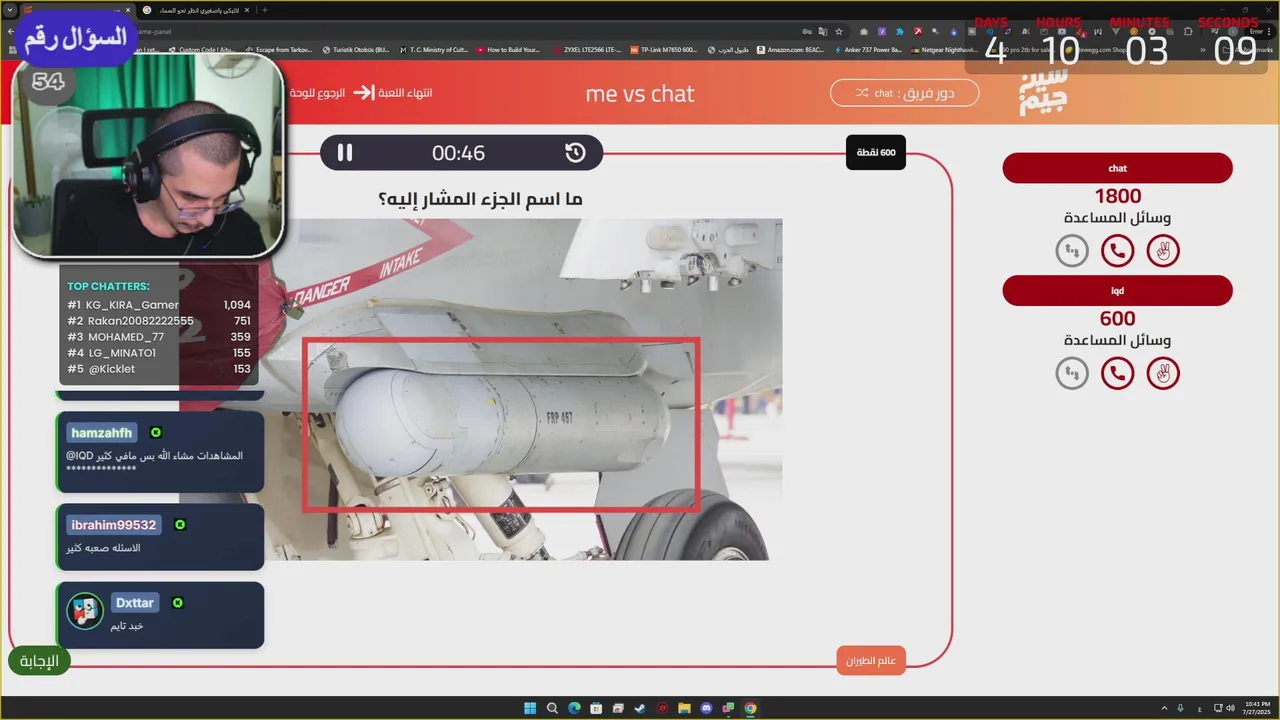1280x720 pixels.
Task: Click the 600 نقطة points badge
Action: click(876, 152)
